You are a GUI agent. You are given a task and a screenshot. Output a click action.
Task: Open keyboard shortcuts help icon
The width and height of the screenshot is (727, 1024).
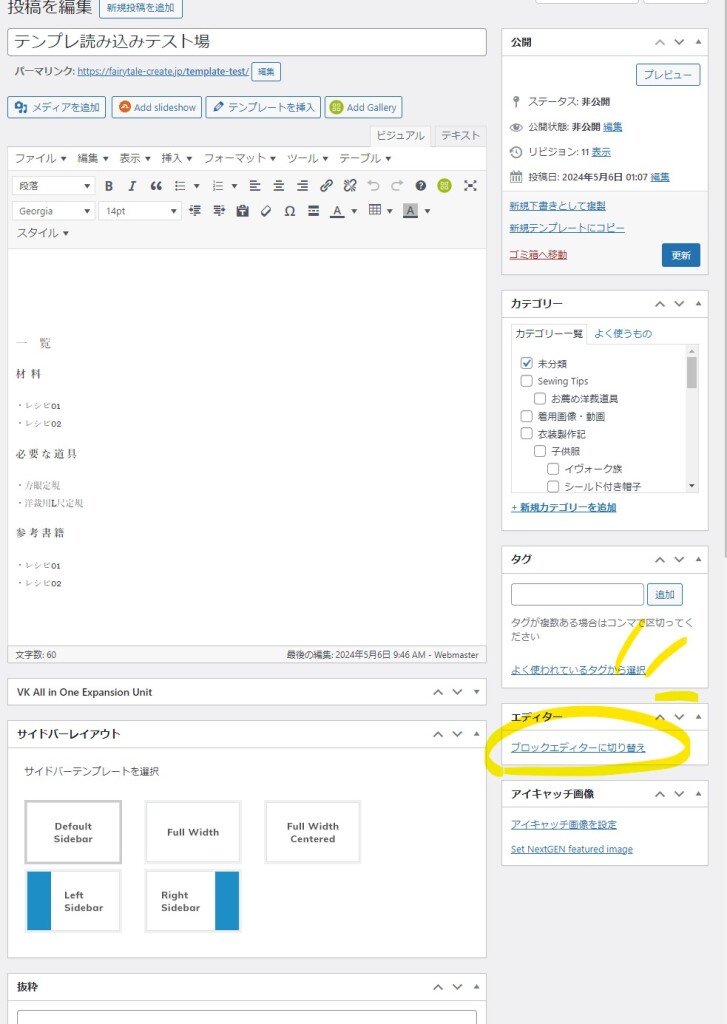[421, 186]
